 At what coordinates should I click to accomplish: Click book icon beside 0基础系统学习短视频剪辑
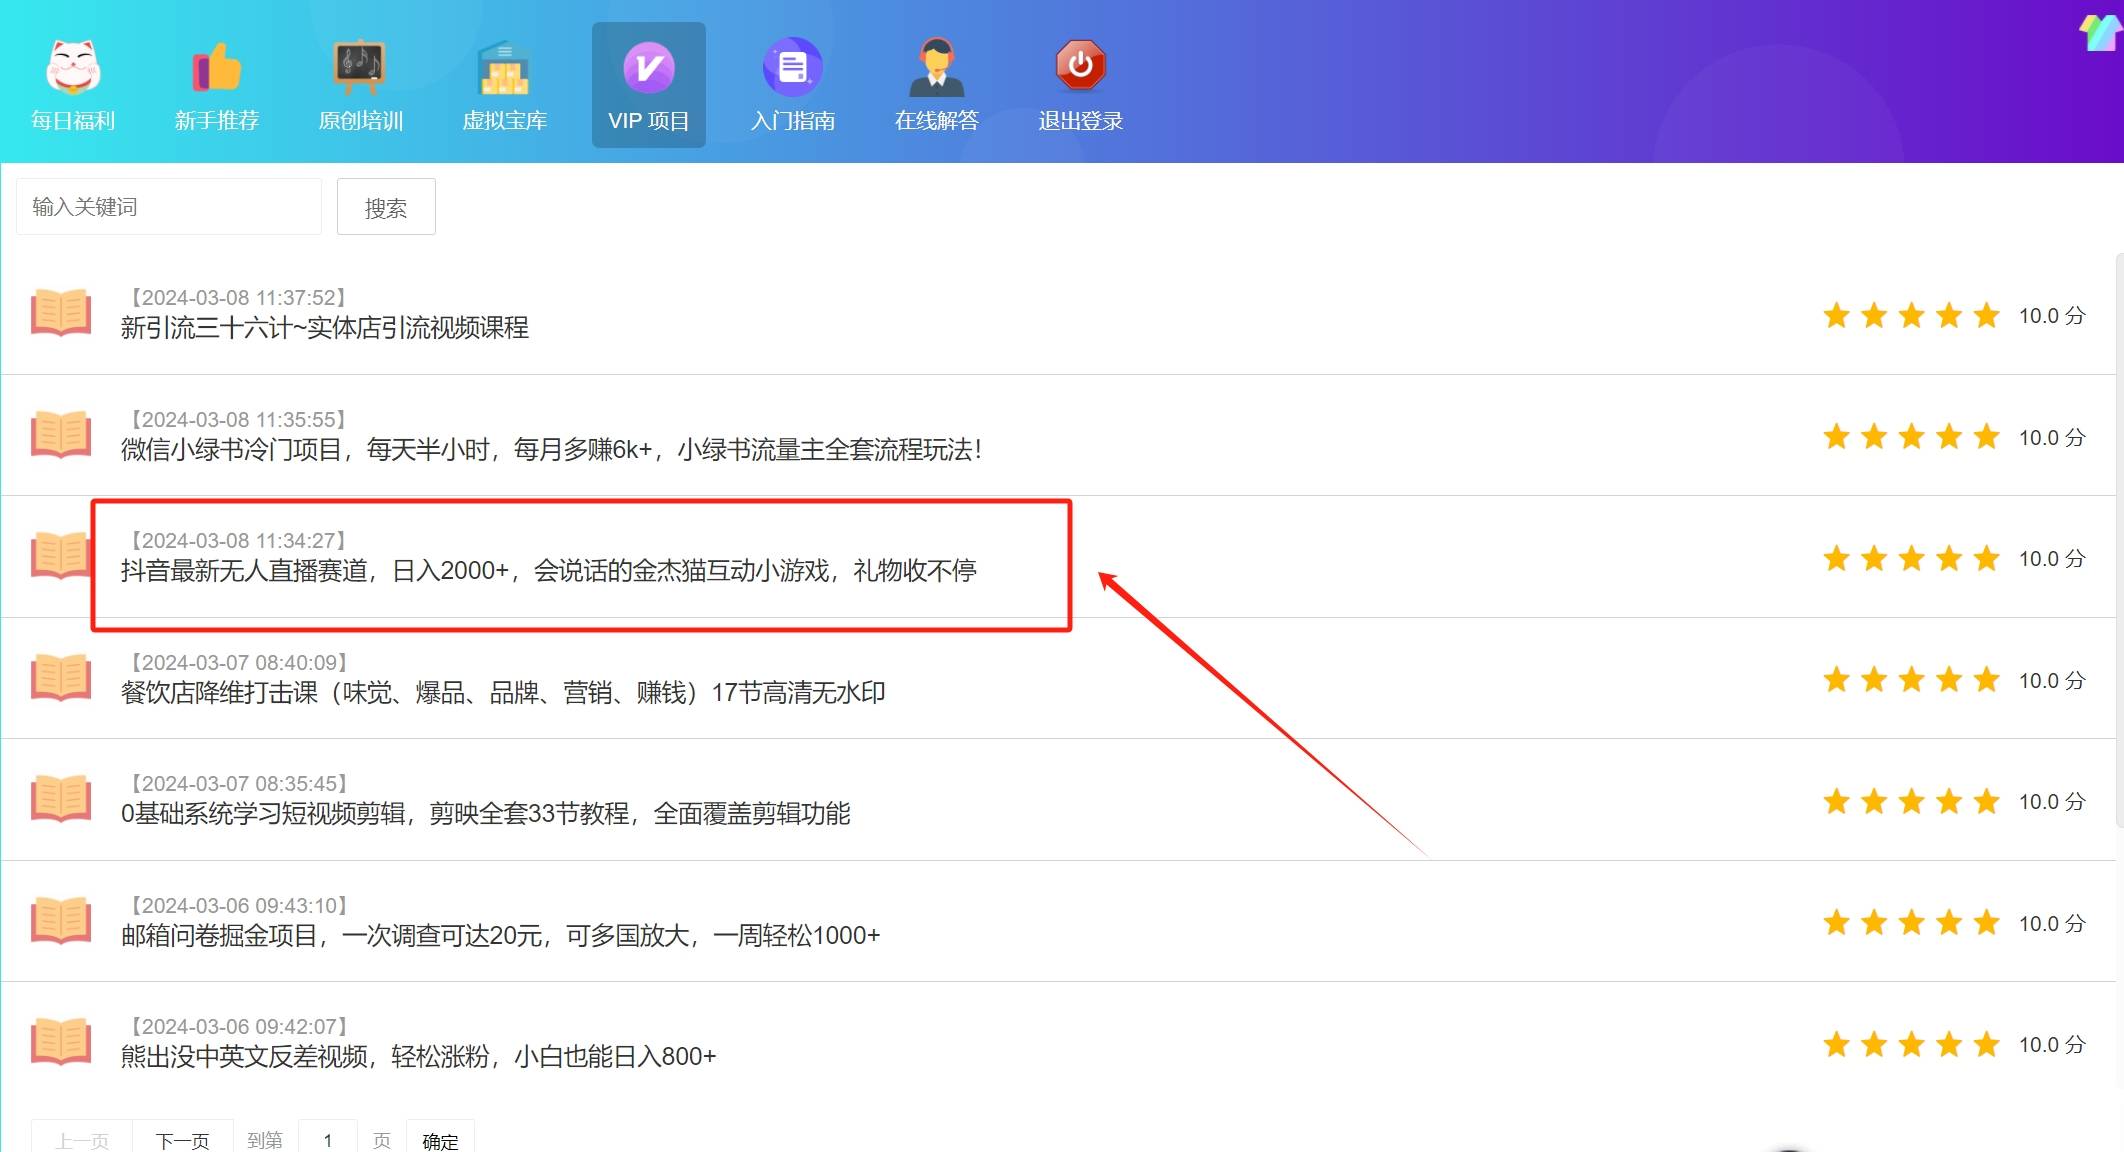point(61,798)
